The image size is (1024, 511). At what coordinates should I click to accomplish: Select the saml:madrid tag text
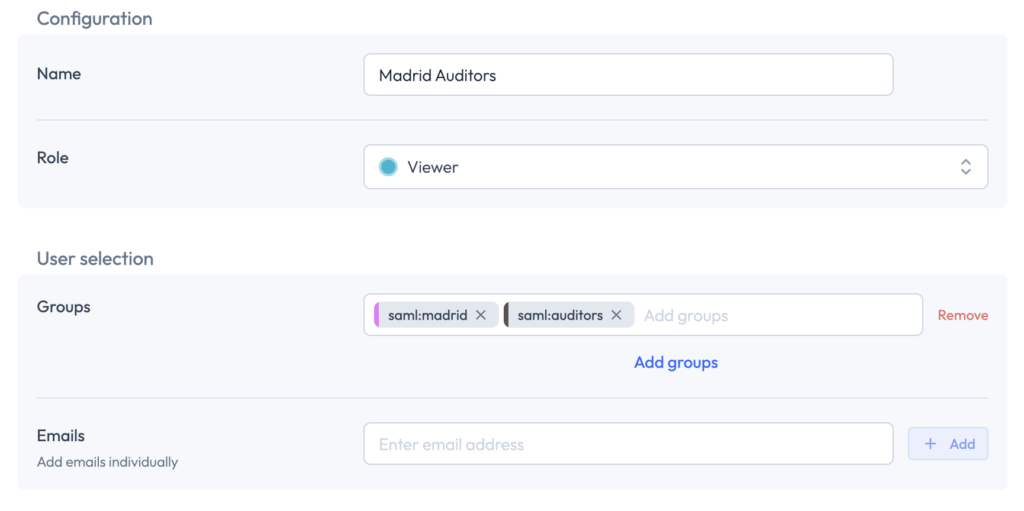point(427,315)
